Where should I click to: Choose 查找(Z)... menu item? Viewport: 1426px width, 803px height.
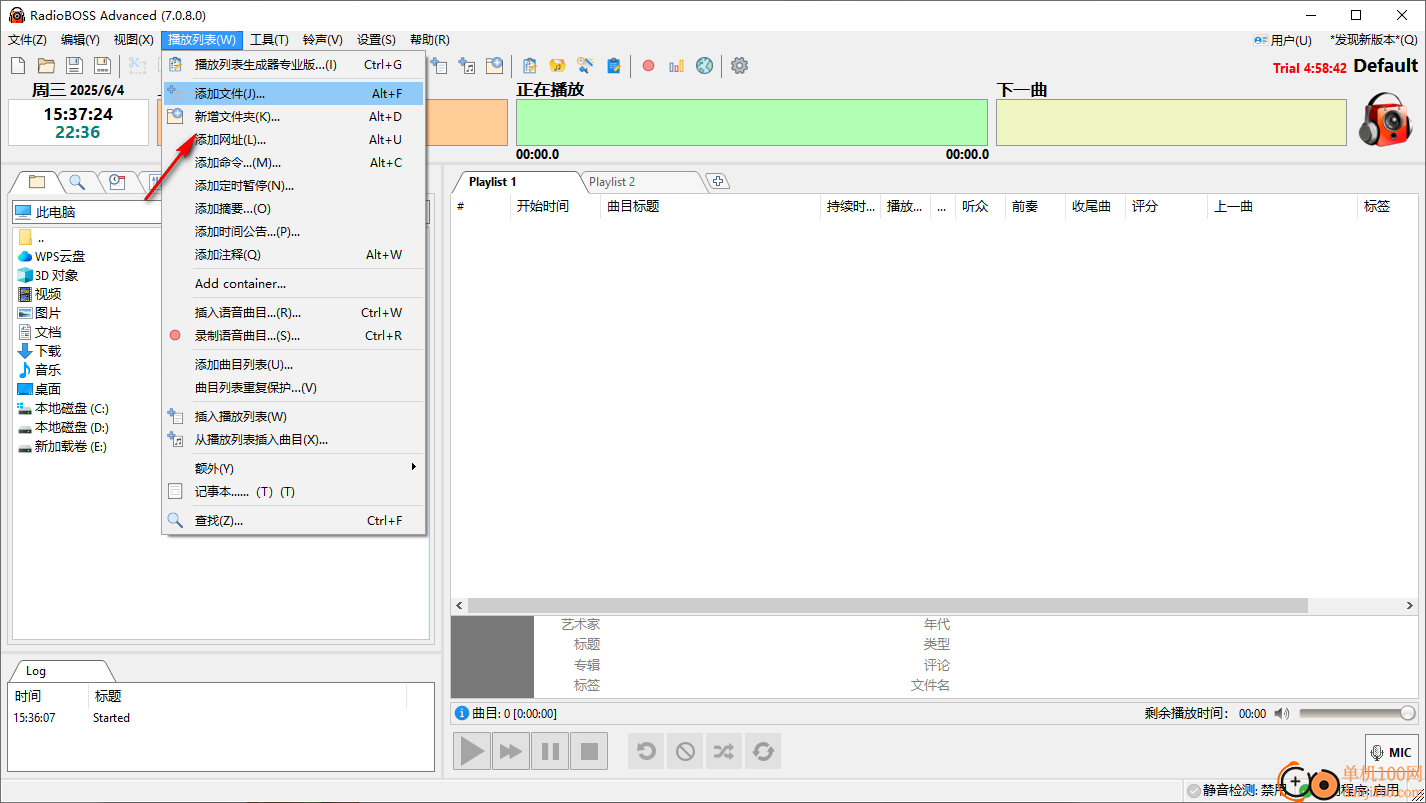pyautogui.click(x=295, y=521)
